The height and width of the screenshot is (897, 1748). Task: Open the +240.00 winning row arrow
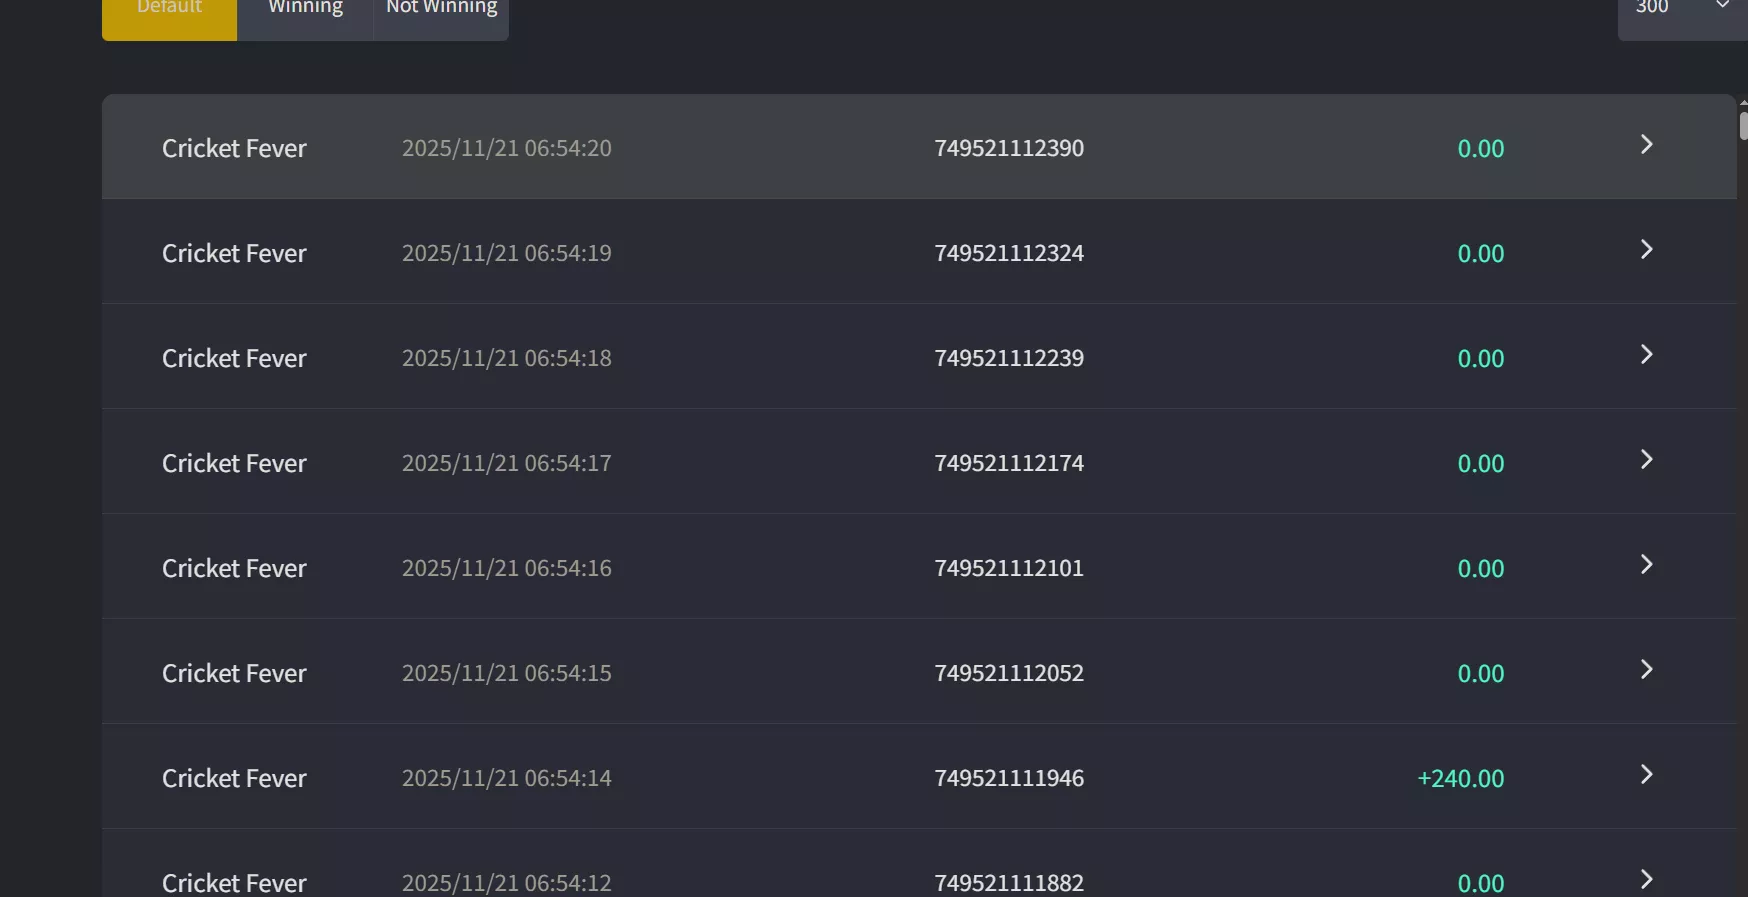pos(1646,775)
